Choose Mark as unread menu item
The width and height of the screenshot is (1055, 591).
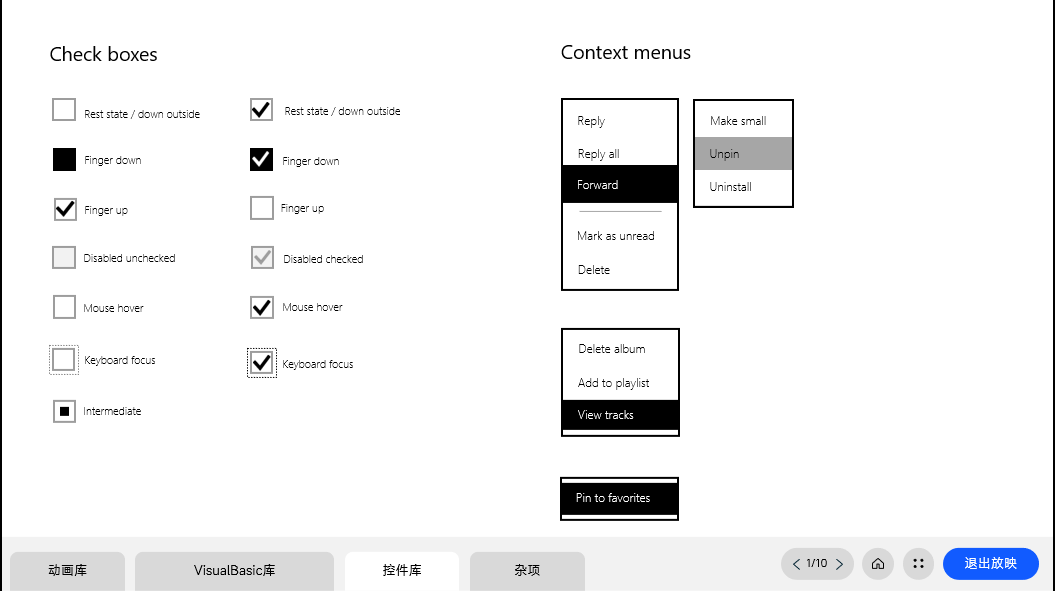pos(616,236)
